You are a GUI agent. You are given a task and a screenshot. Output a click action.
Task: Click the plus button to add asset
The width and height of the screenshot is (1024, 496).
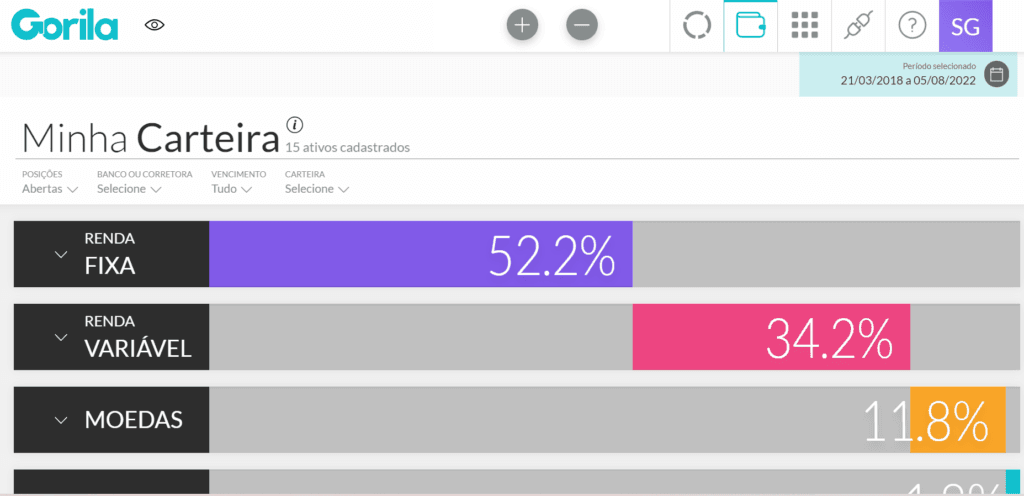[x=522, y=26]
